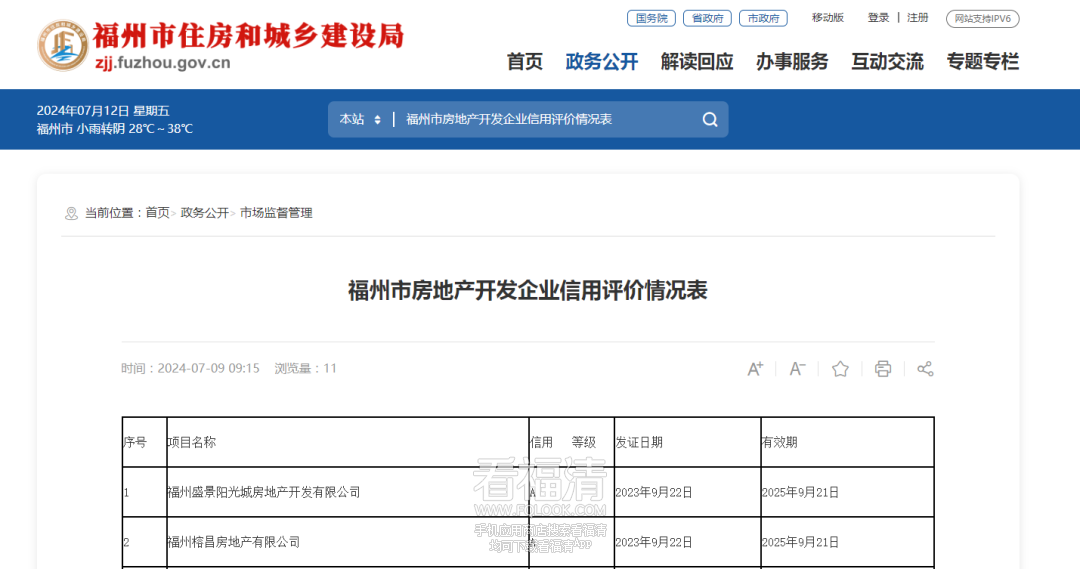
Task: Open the 本站 search scope dropdown
Action: (360, 119)
